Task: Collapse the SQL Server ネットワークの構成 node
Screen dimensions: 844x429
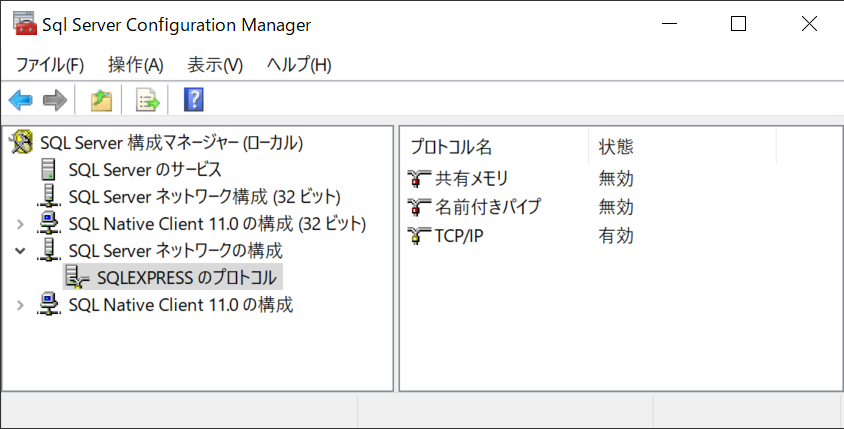Action: pos(21,251)
